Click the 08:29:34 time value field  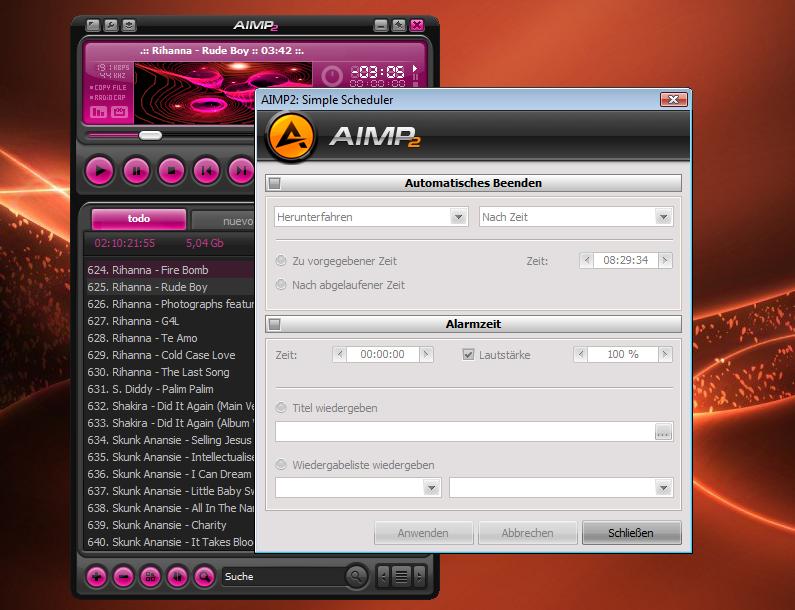(x=626, y=261)
